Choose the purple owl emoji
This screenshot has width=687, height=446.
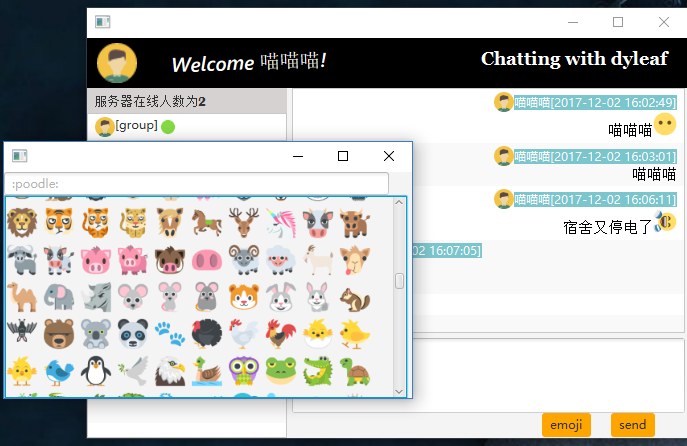[x=244, y=371]
